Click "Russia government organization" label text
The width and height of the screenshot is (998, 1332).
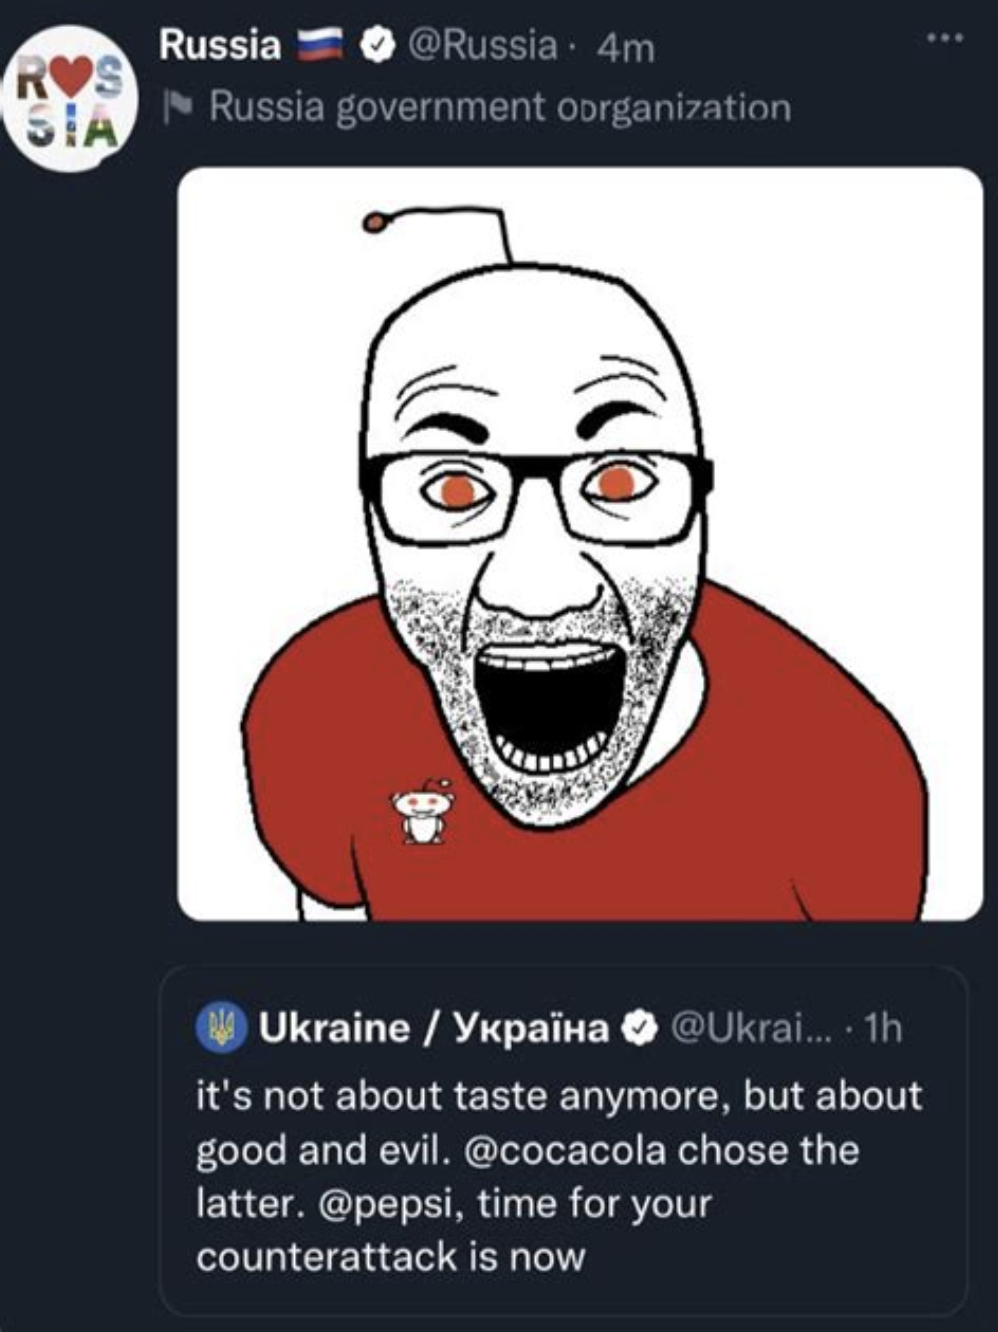coord(500,107)
